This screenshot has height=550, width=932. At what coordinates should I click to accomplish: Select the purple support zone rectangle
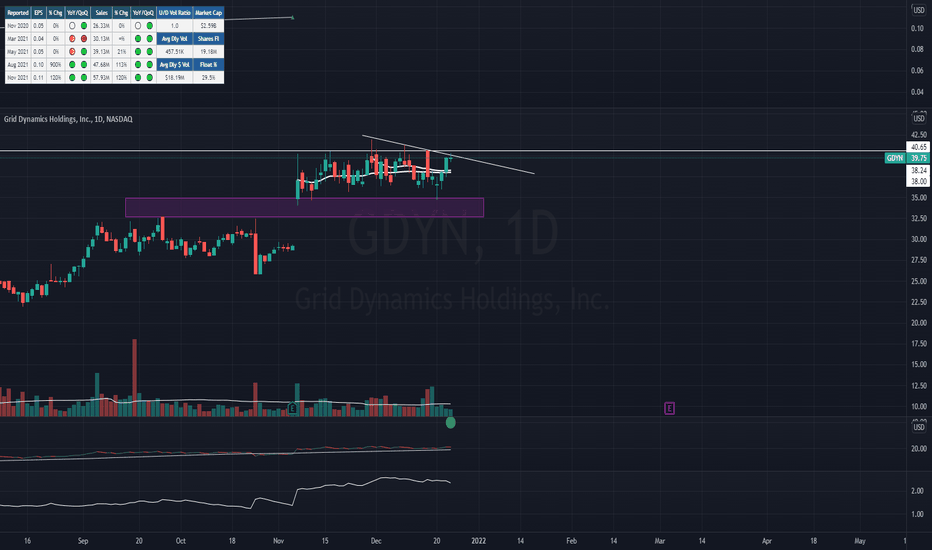(304, 208)
